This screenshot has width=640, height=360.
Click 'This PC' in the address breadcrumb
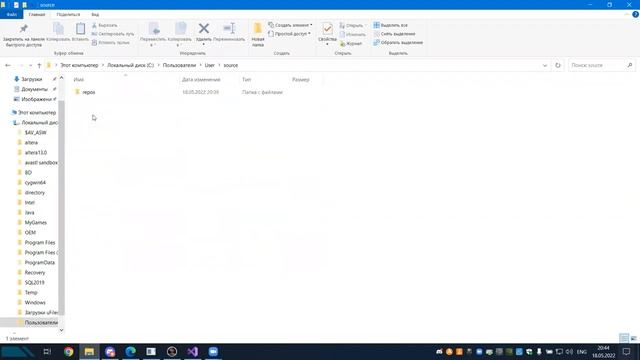coord(79,65)
